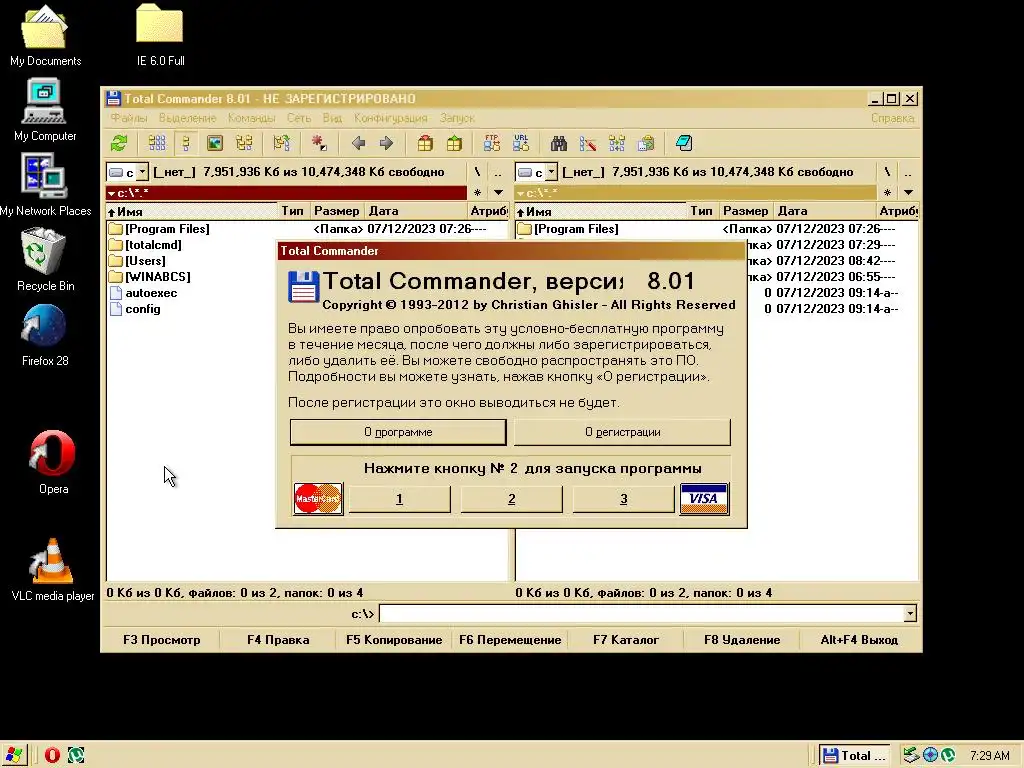This screenshot has height=768, width=1024.
Task: Click the F8 Удаление button
Action: [742, 640]
